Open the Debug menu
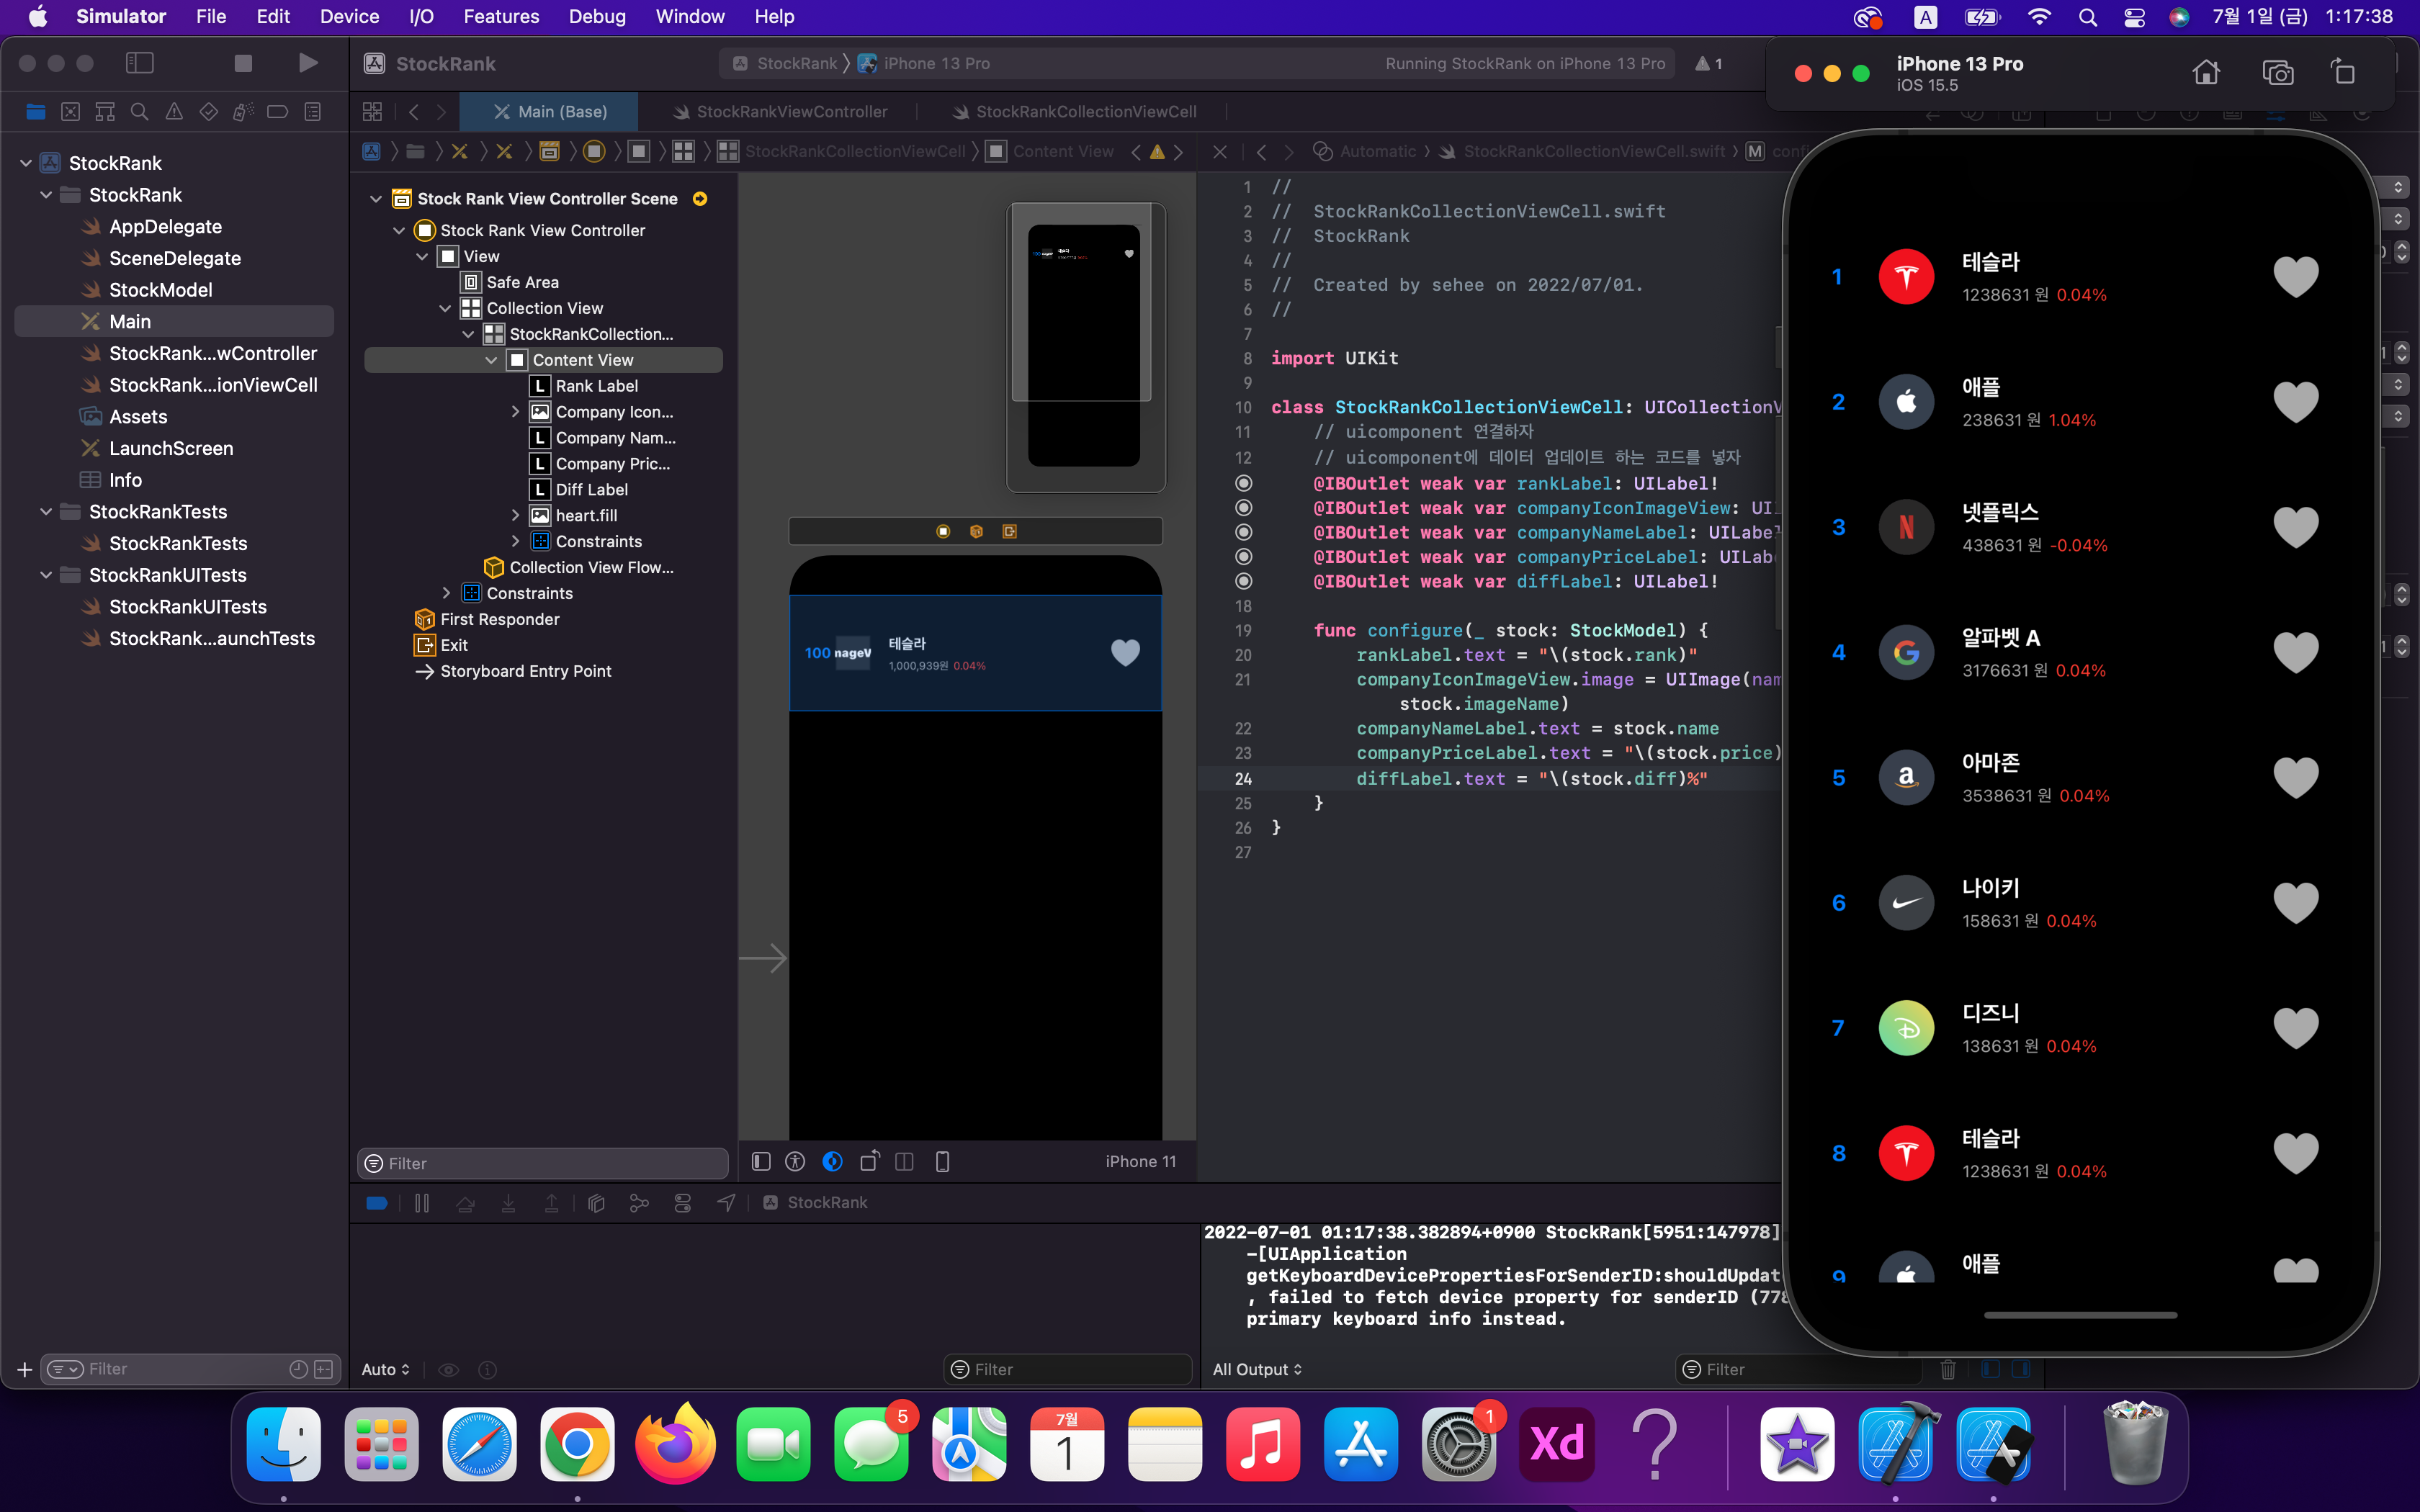2420x1512 pixels. click(x=597, y=16)
